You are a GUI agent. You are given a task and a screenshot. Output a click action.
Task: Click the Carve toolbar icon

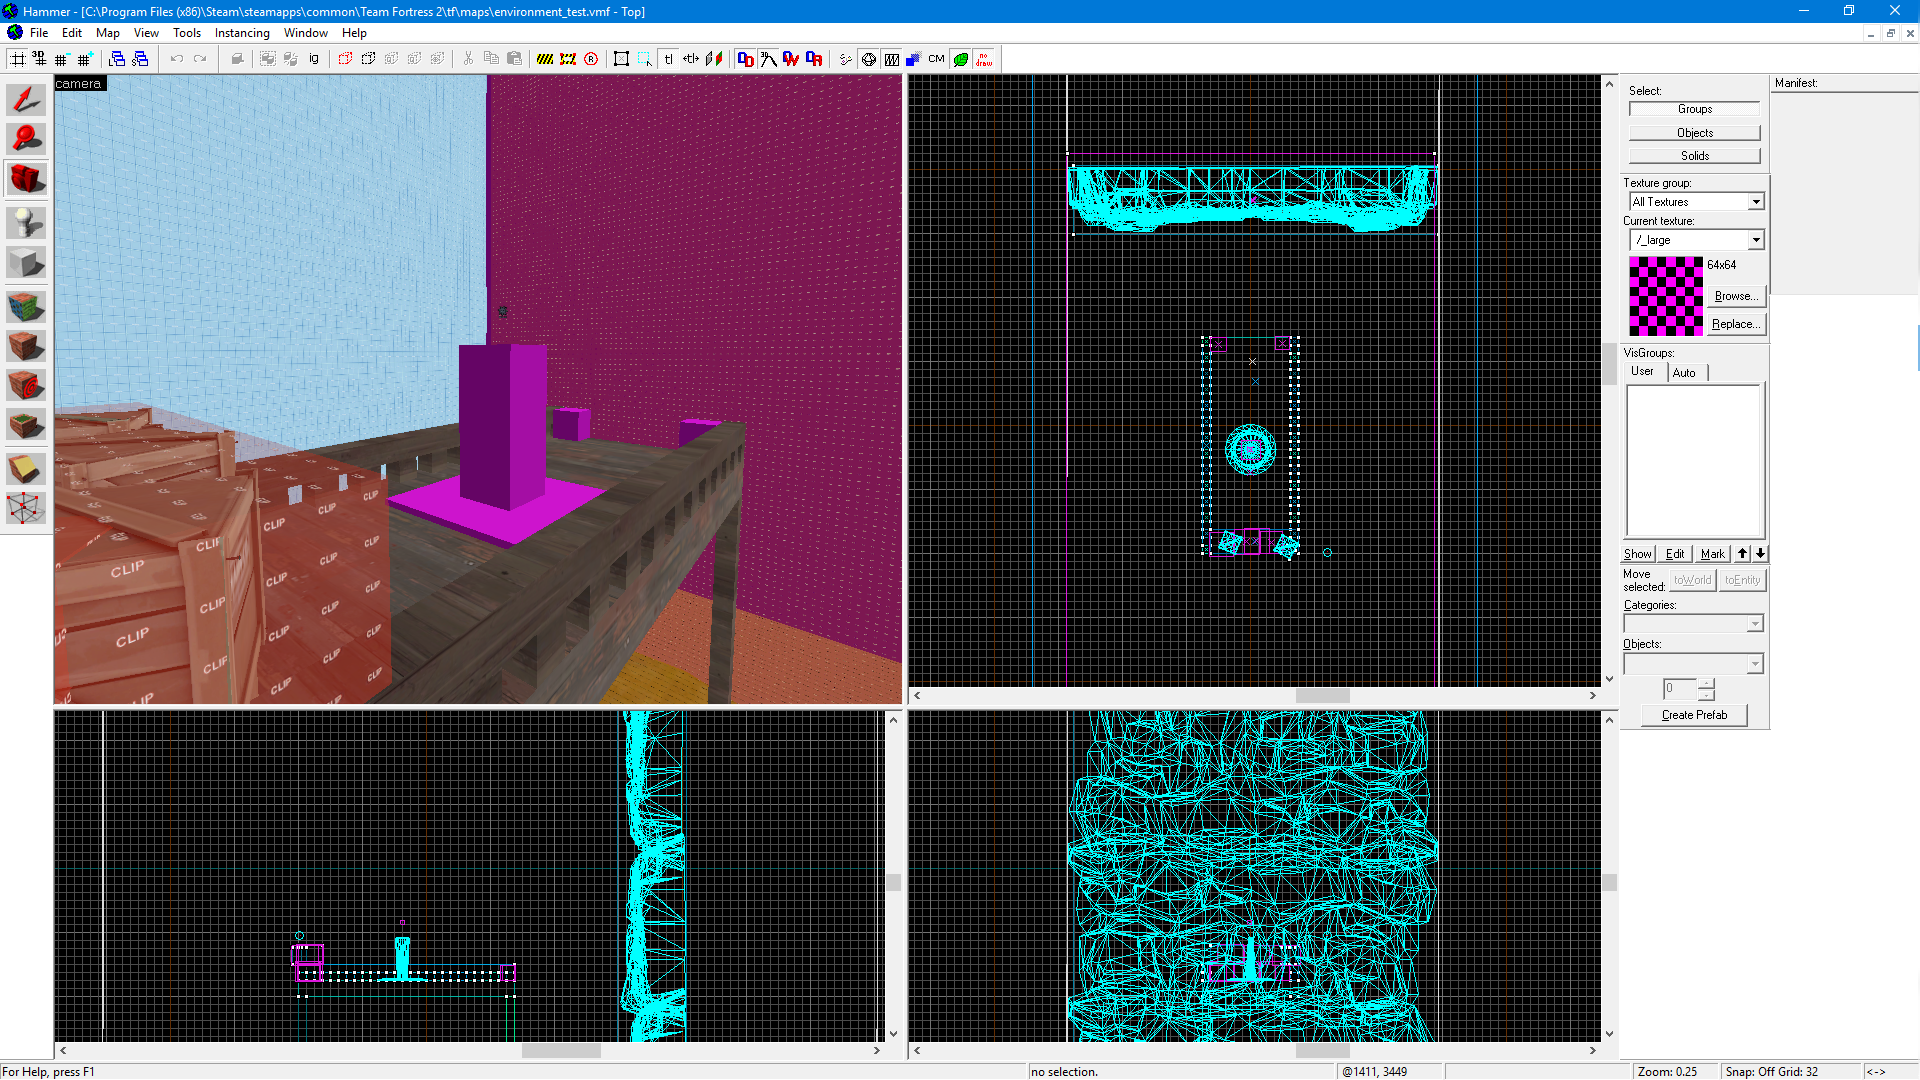[237, 59]
